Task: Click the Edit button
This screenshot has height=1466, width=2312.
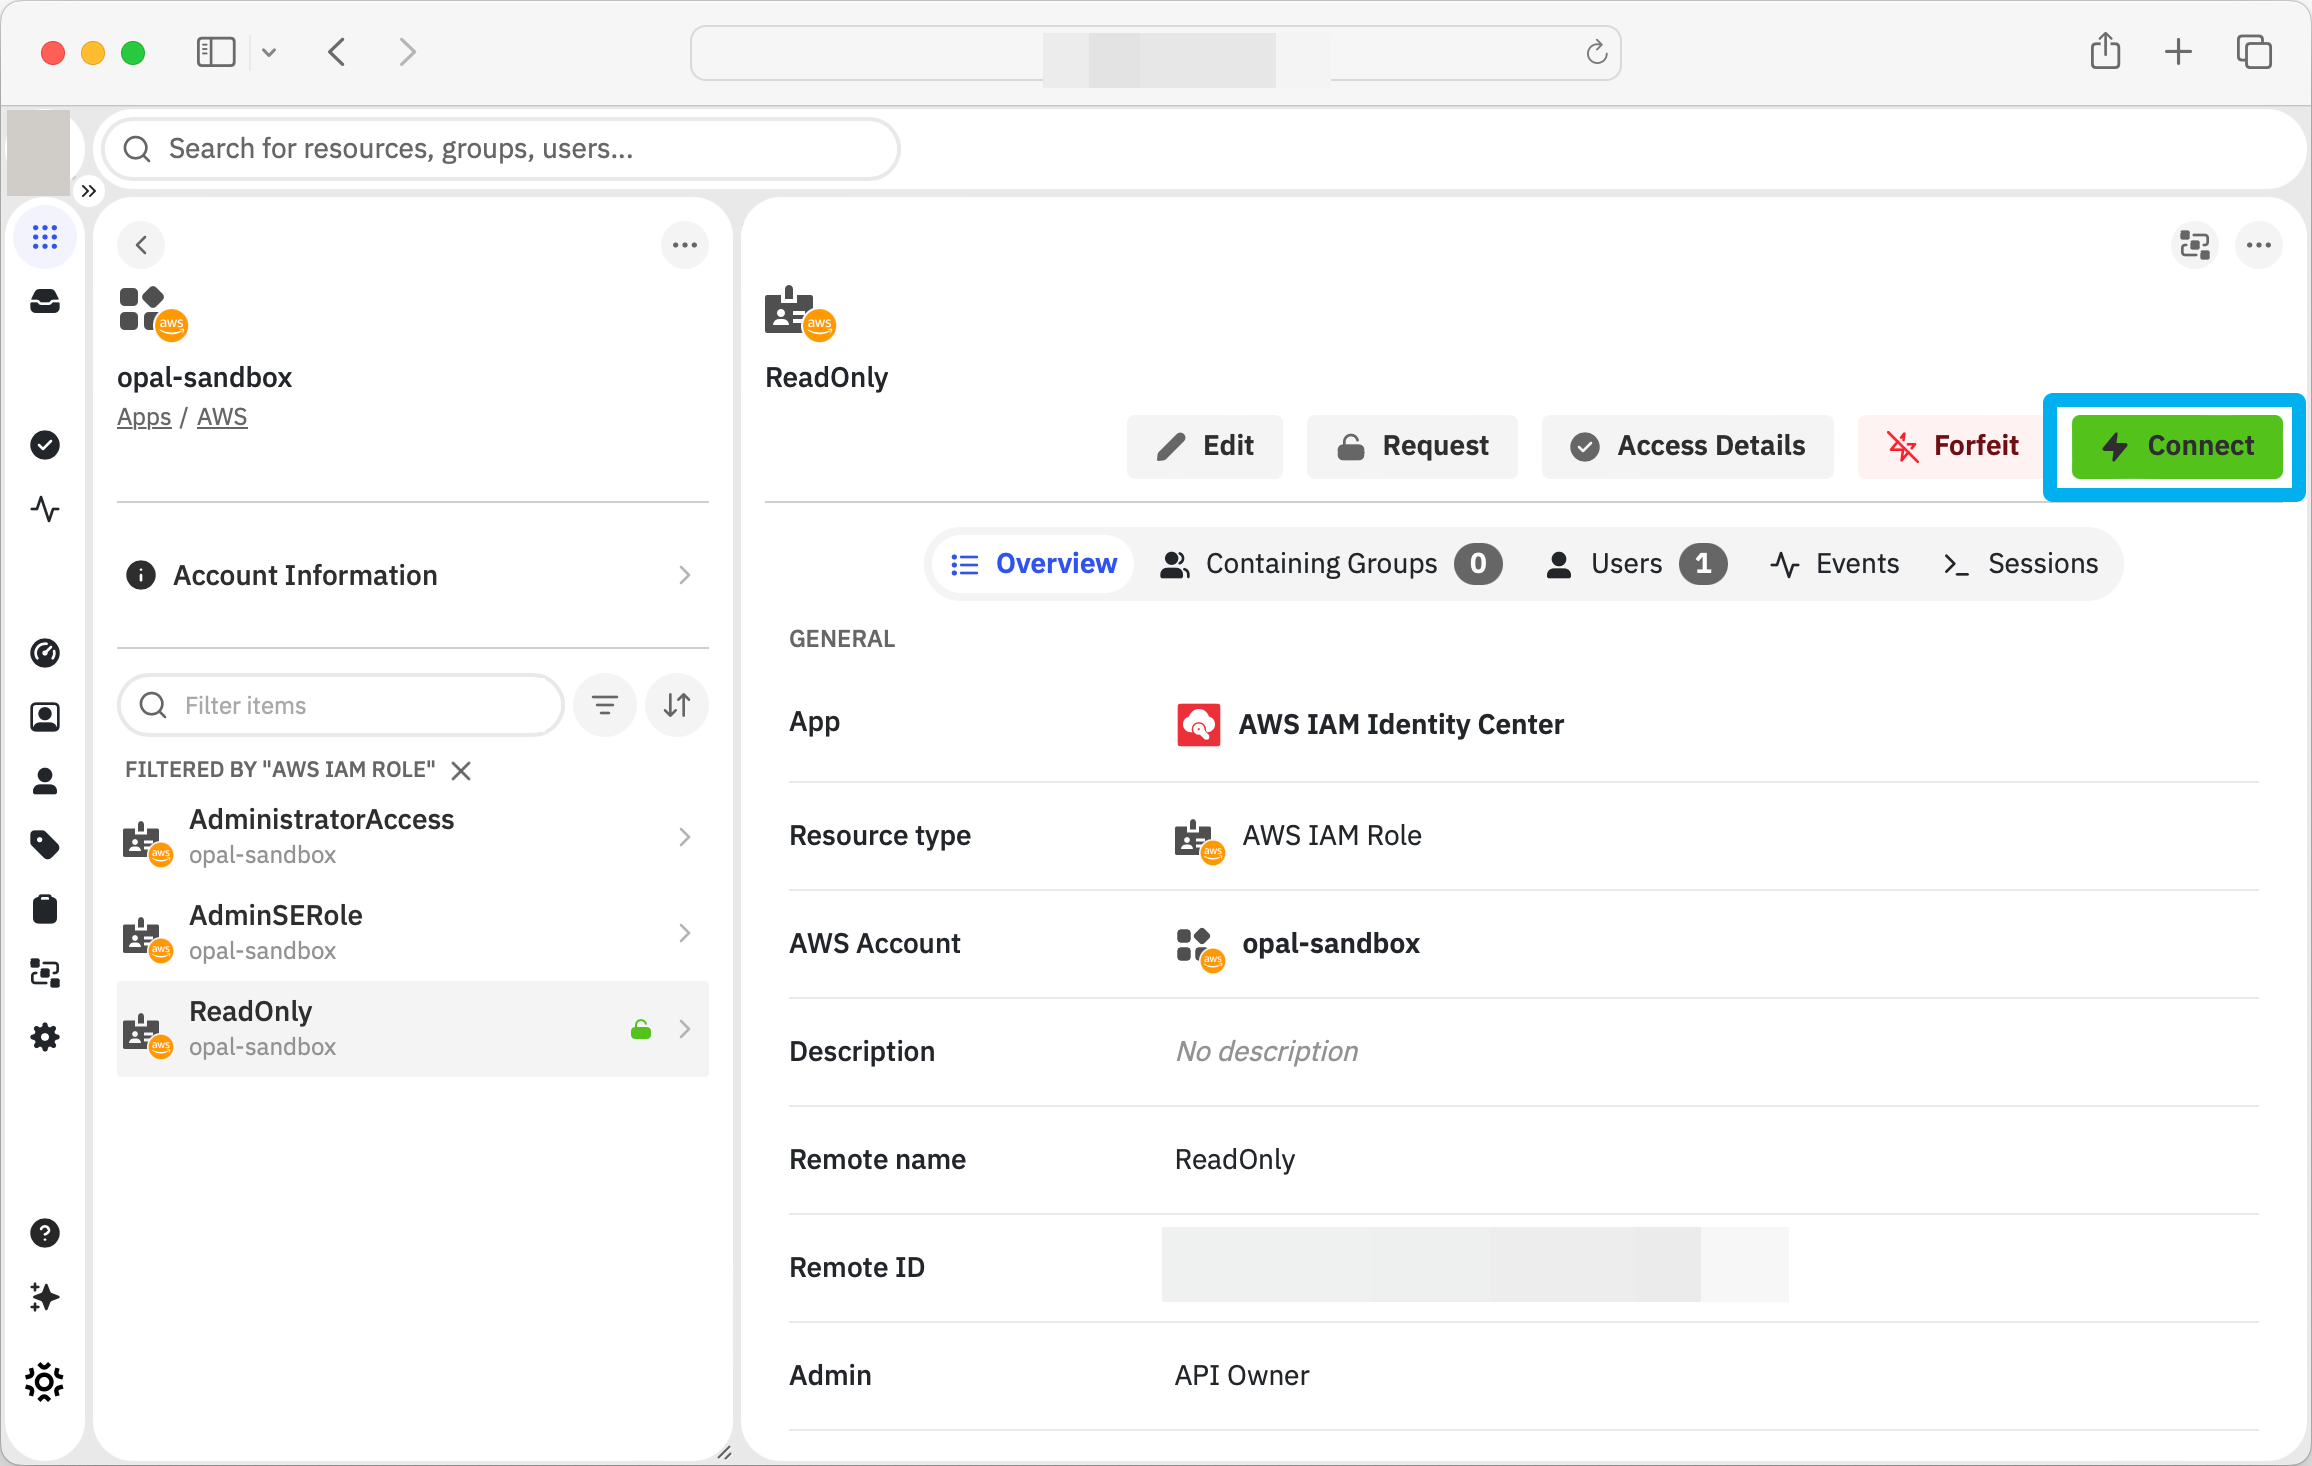Action: click(x=1205, y=446)
